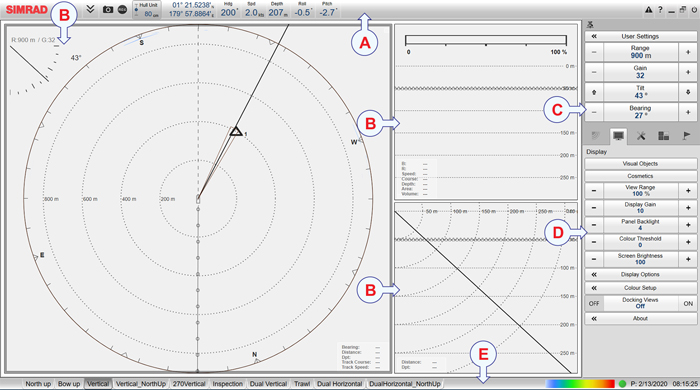Click the pin icon above User Settings
Image resolution: width=700 pixels, height=390 pixels.
pyautogui.click(x=590, y=25)
